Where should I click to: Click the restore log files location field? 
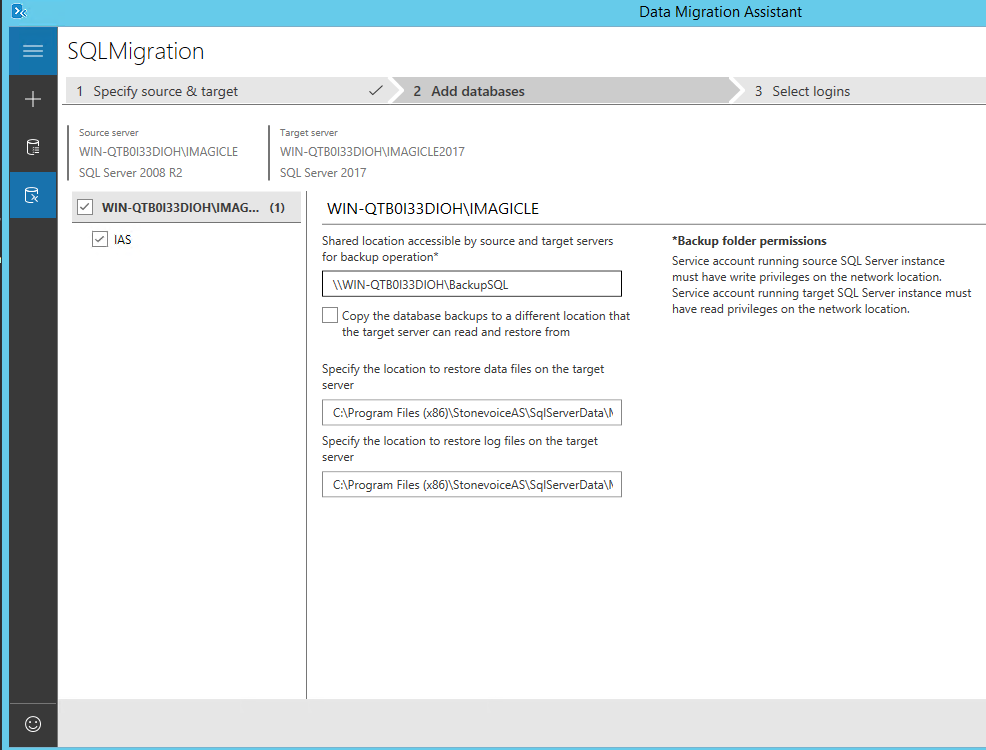pyautogui.click(x=471, y=484)
